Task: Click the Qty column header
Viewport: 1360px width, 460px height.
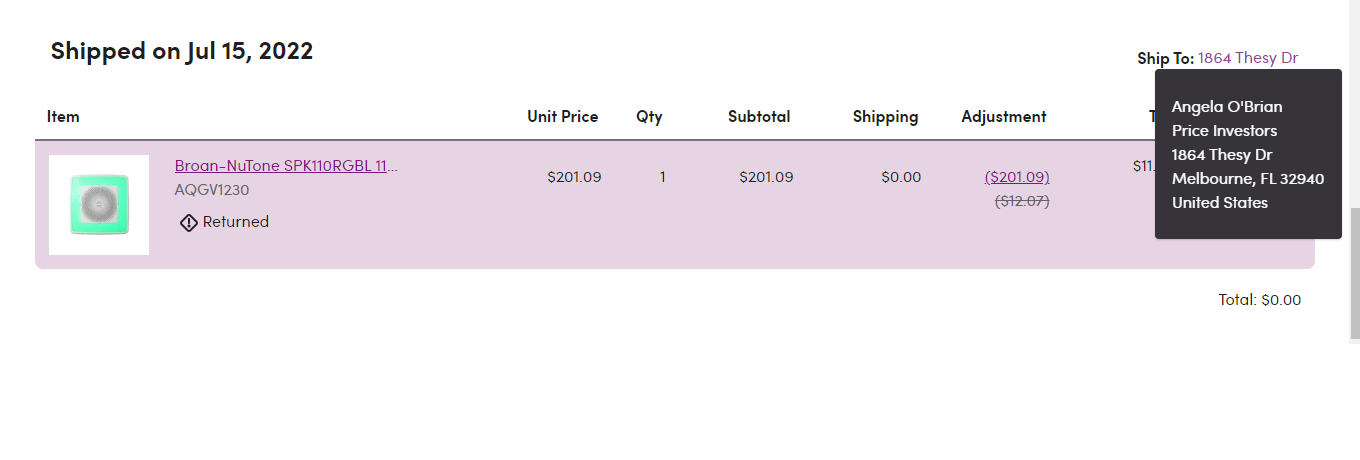Action: point(649,116)
